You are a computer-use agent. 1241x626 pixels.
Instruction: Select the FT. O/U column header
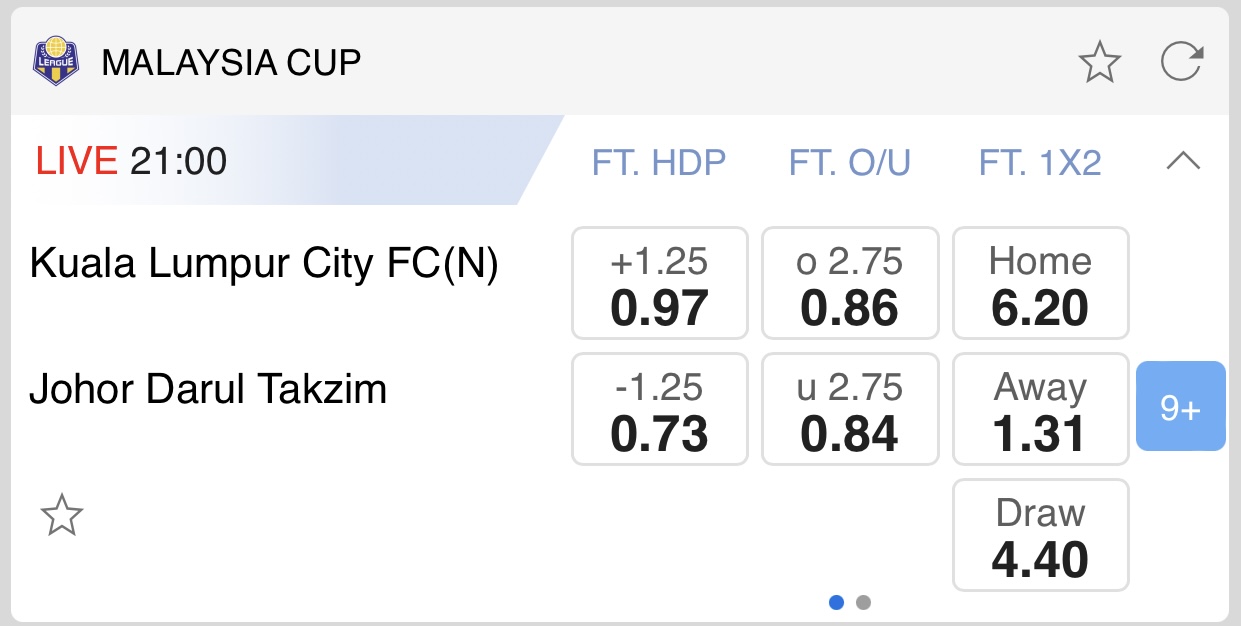click(850, 162)
